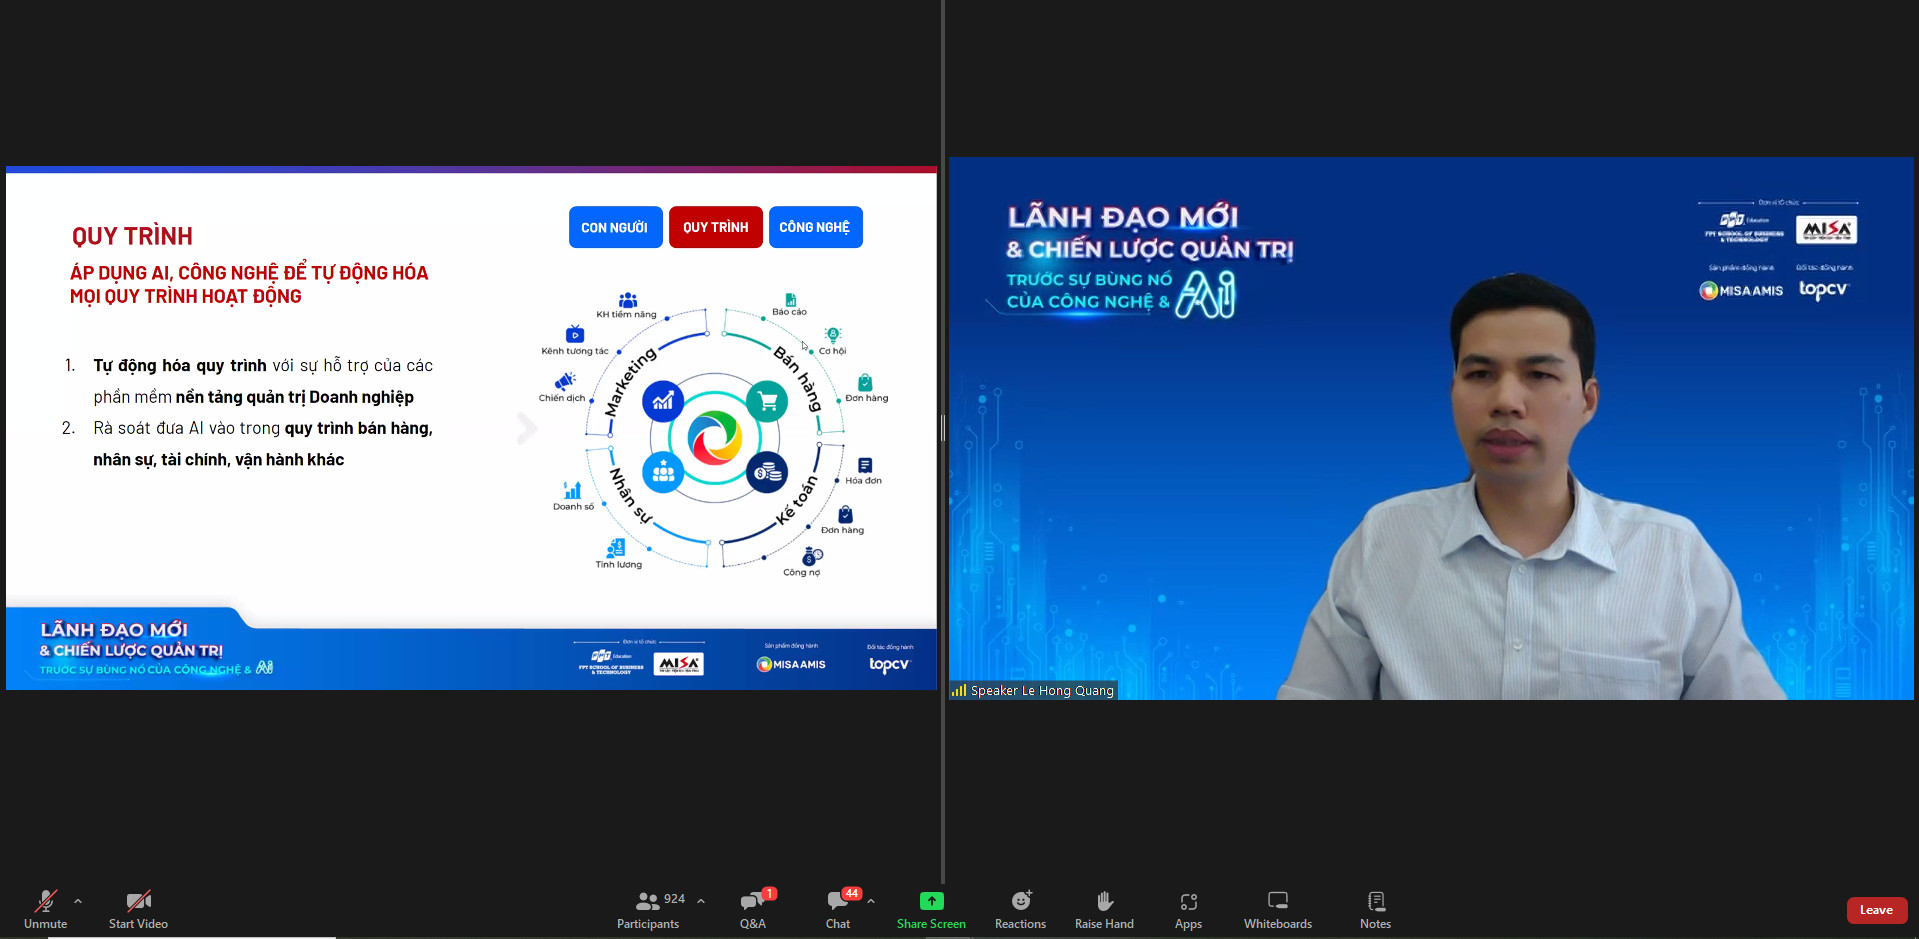Click Speaker Le Hong Quang video feed
The image size is (1919, 939).
coord(1430,428)
